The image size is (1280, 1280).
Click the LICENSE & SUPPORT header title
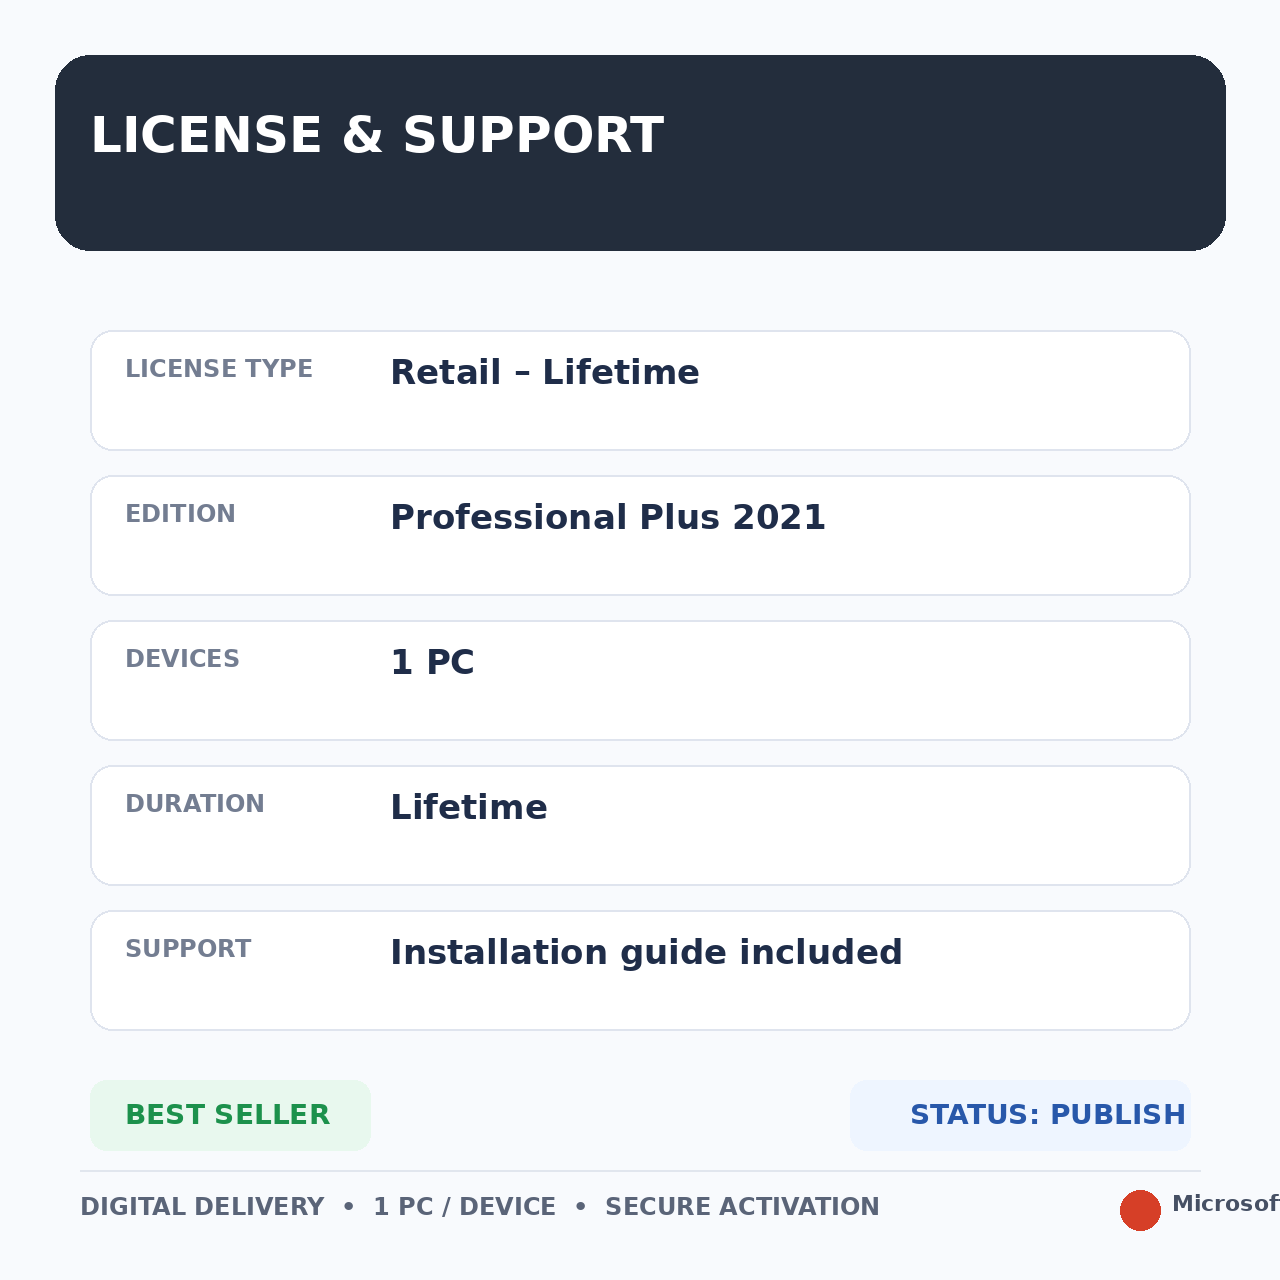377,136
